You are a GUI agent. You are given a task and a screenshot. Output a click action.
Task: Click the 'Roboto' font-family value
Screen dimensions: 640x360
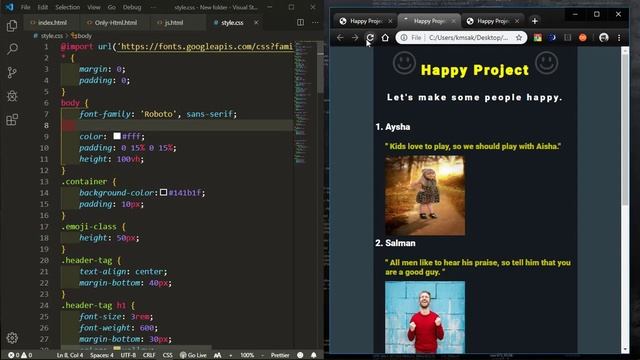point(159,114)
